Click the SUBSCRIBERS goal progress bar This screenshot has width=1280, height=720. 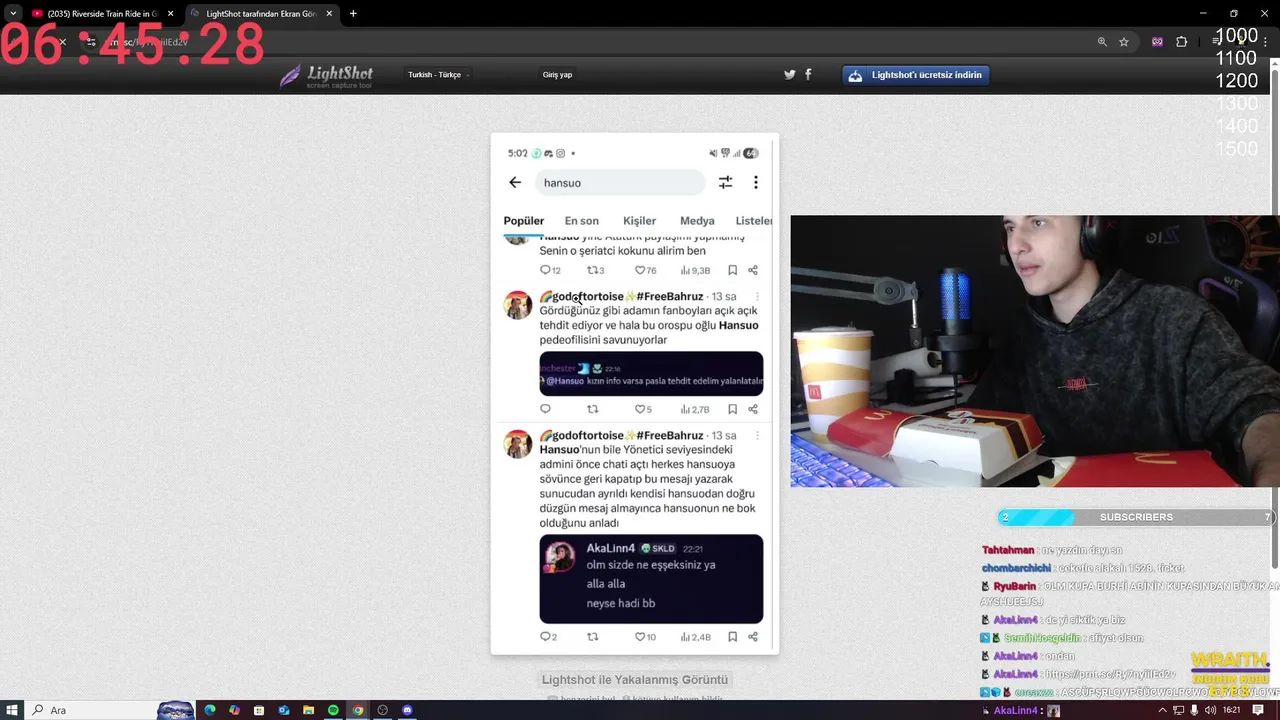pos(1136,517)
